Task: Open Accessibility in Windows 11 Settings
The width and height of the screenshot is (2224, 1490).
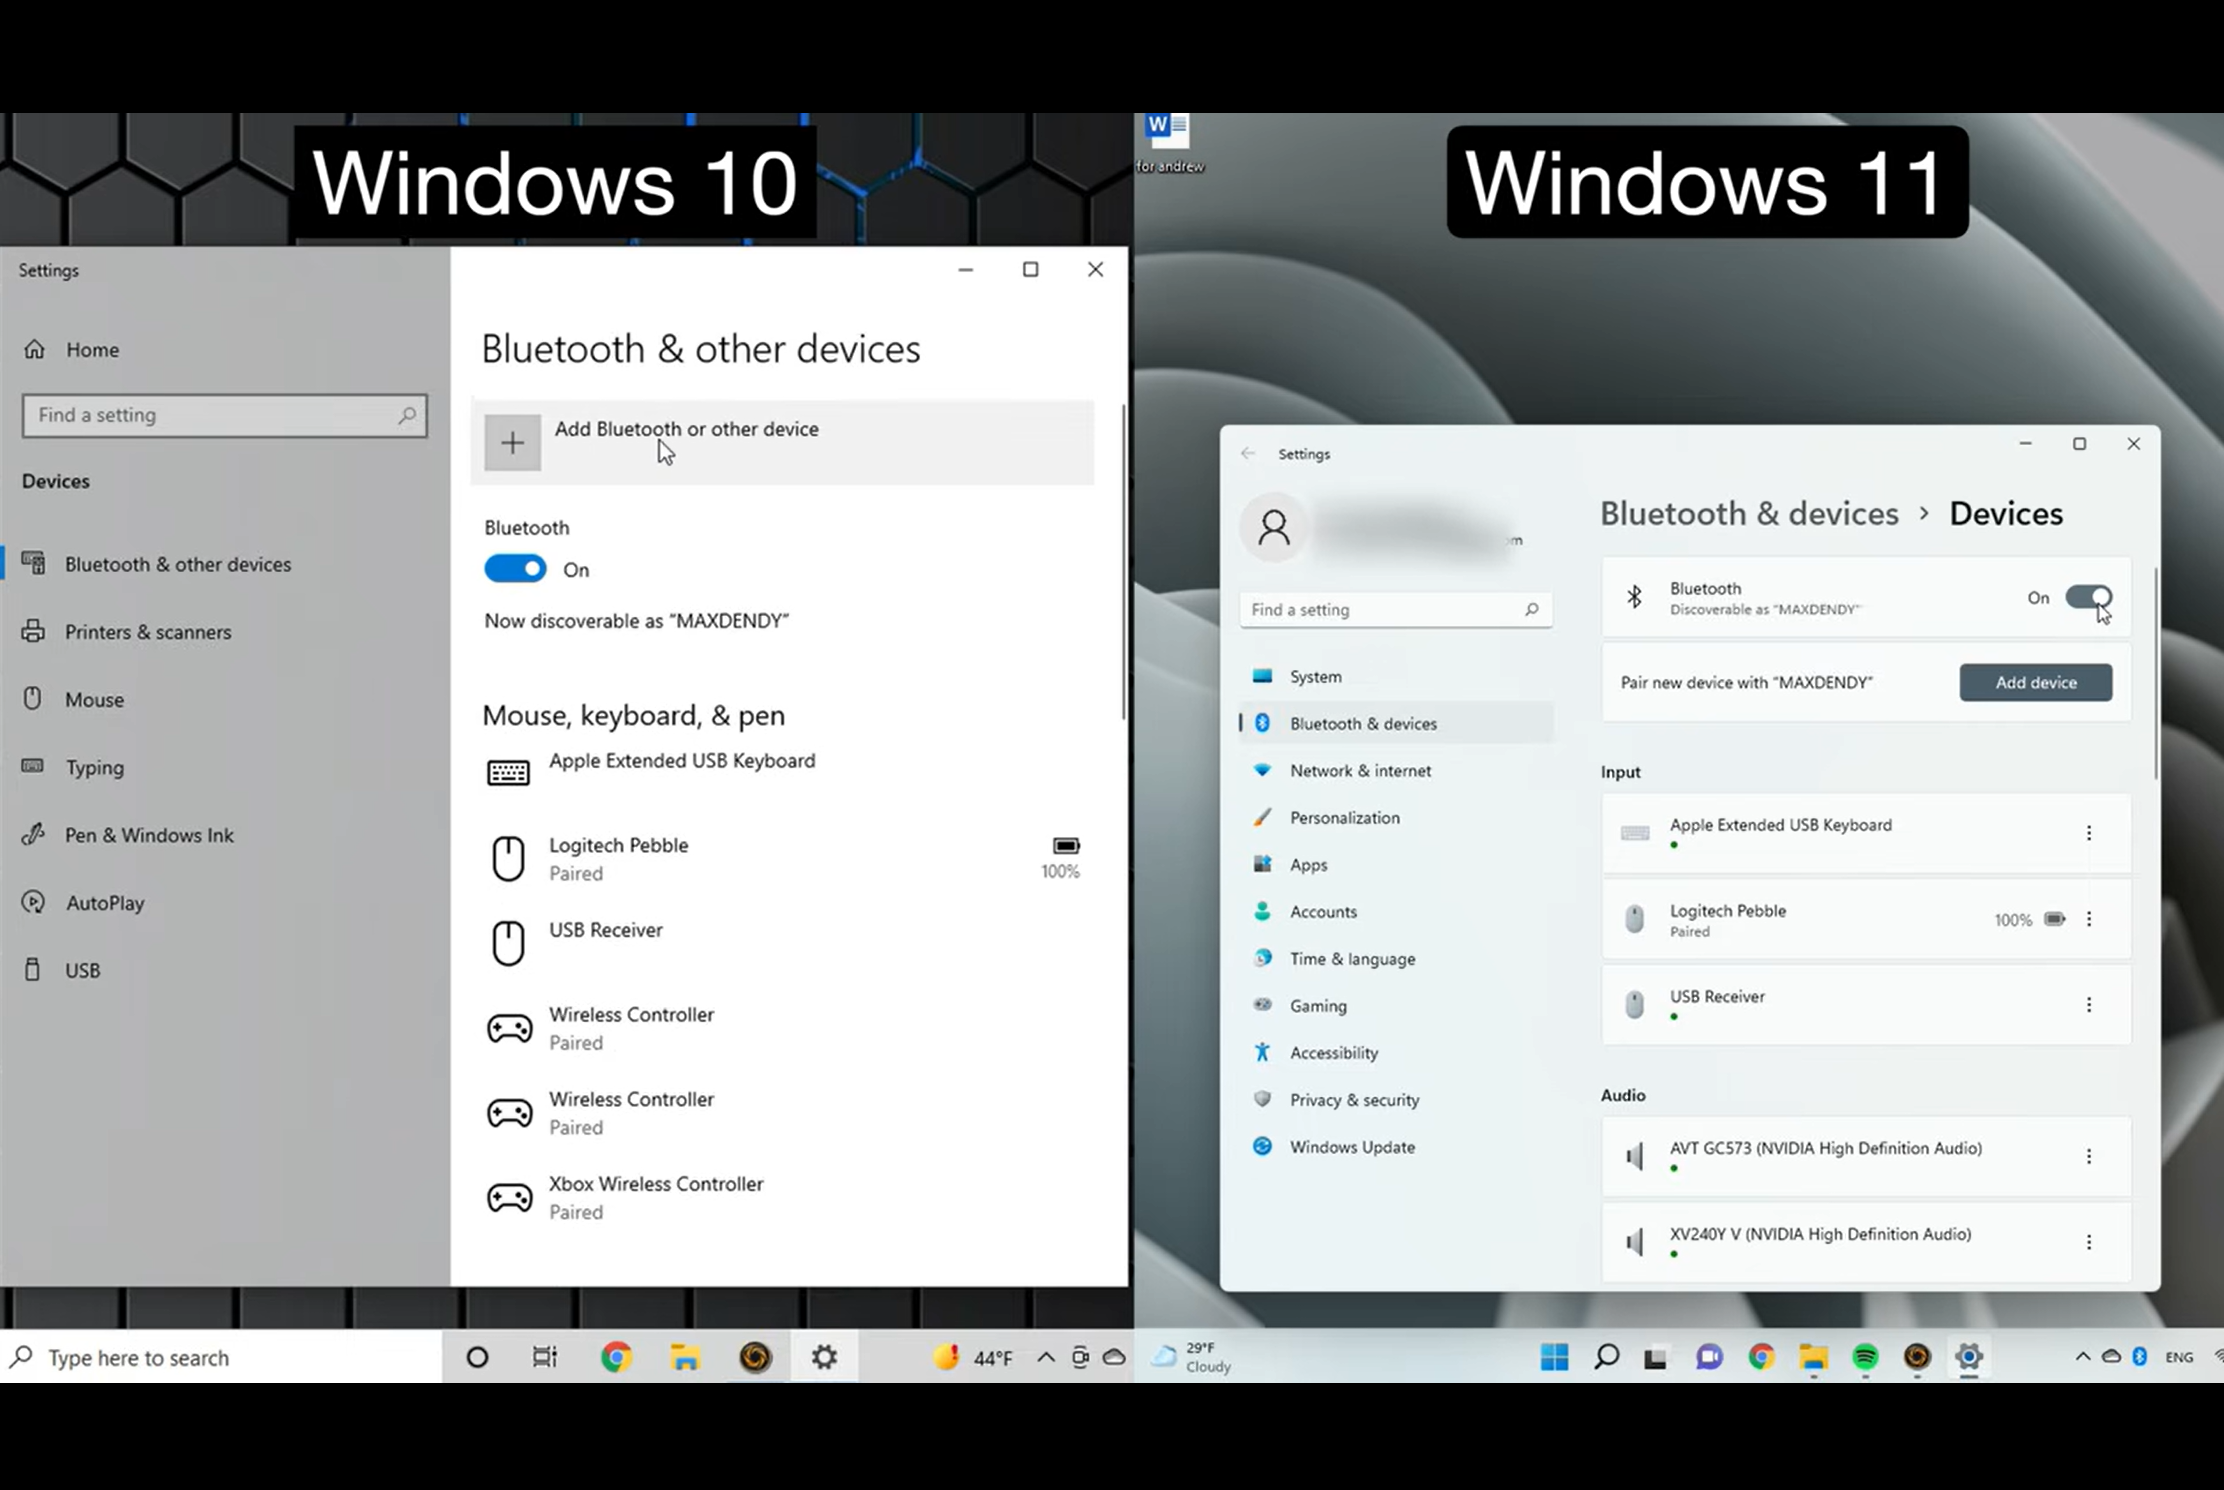Action: click(x=1395, y=1052)
